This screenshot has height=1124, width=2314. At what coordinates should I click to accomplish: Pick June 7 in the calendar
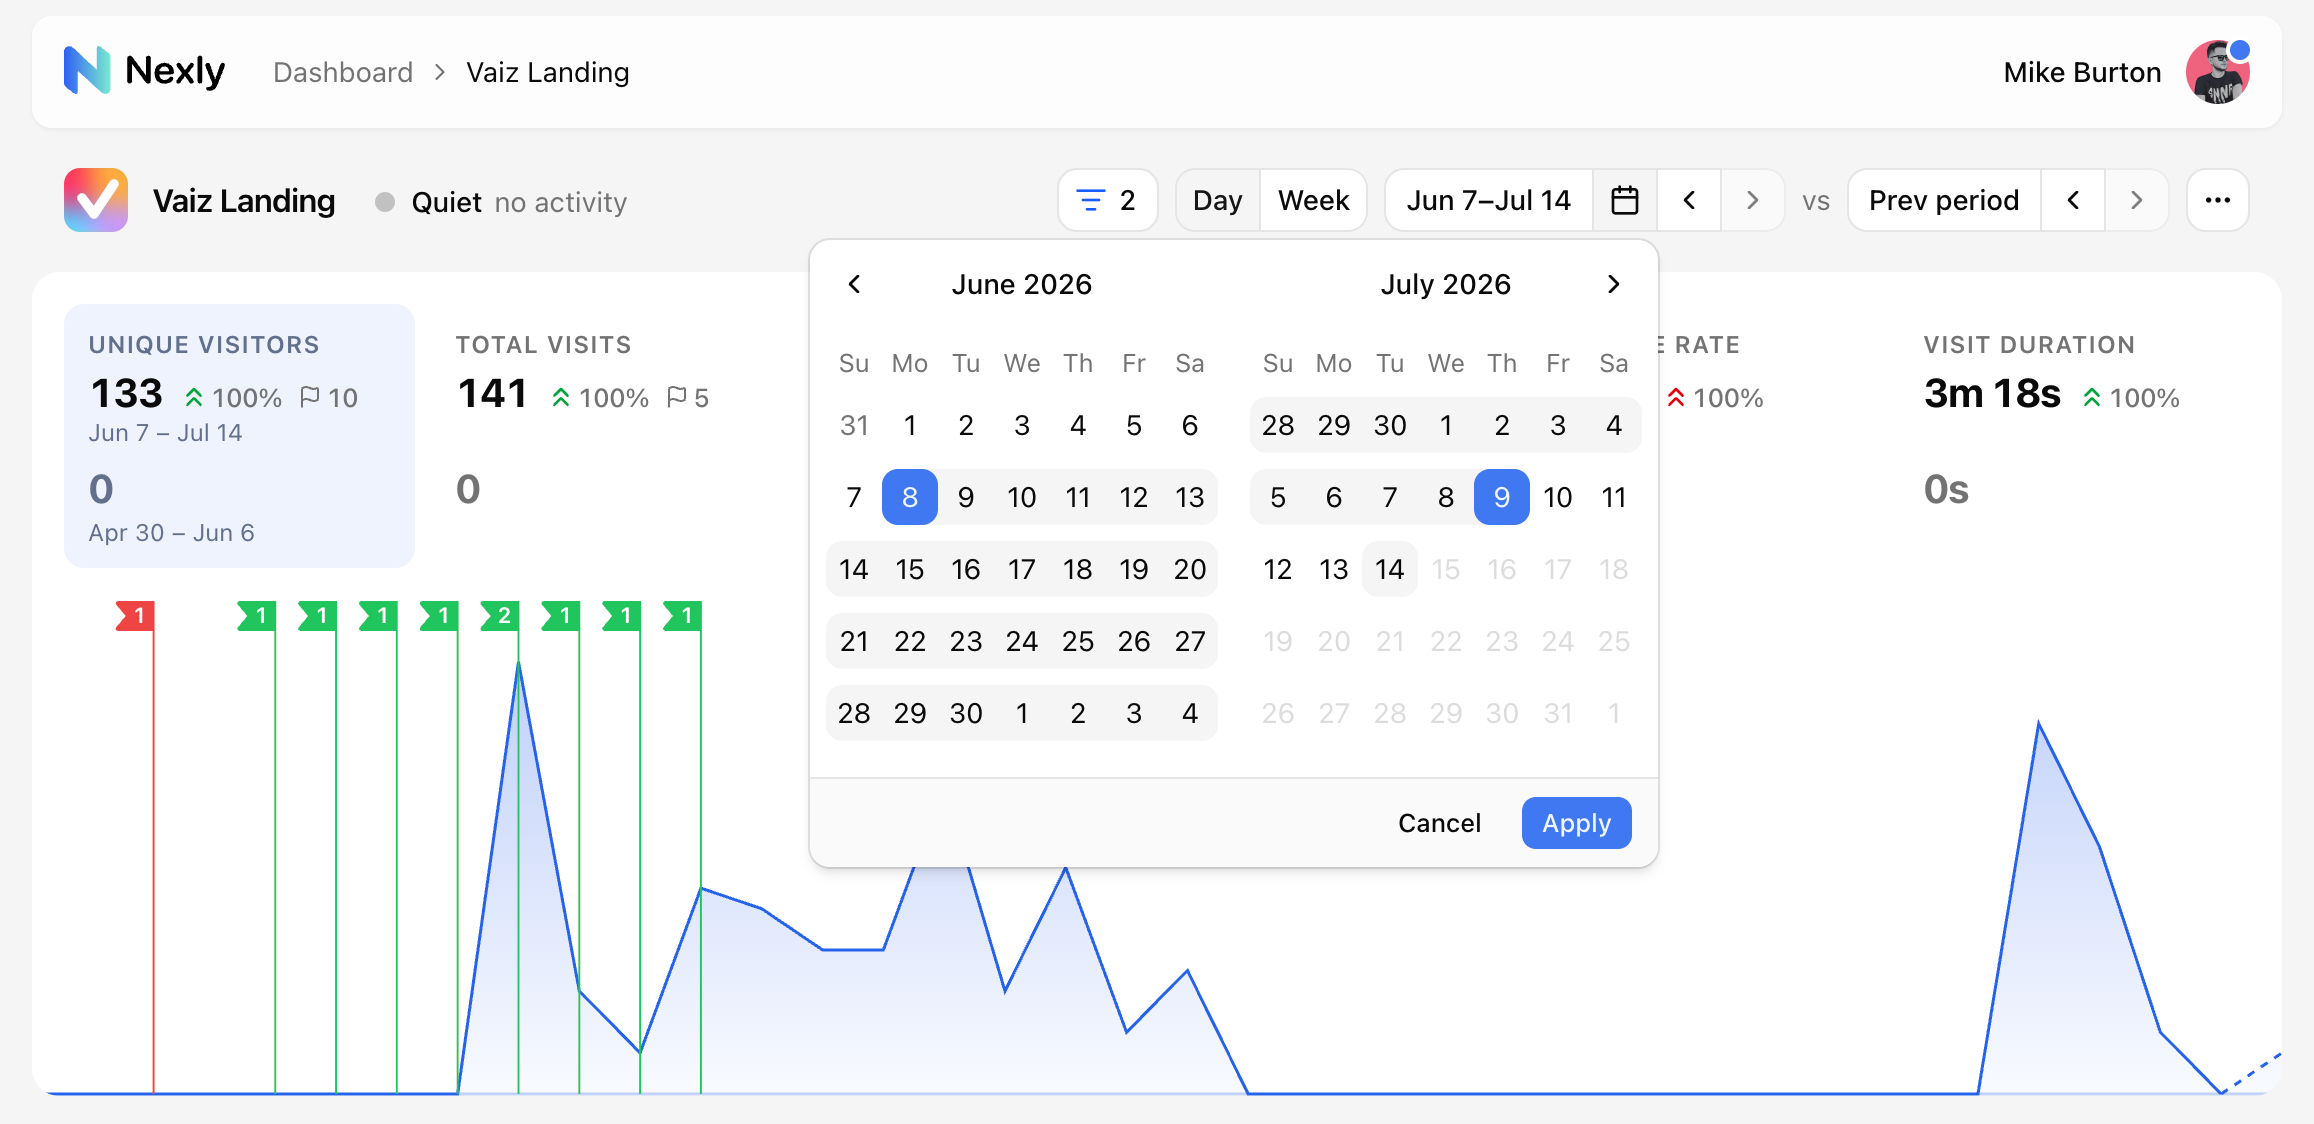click(854, 497)
